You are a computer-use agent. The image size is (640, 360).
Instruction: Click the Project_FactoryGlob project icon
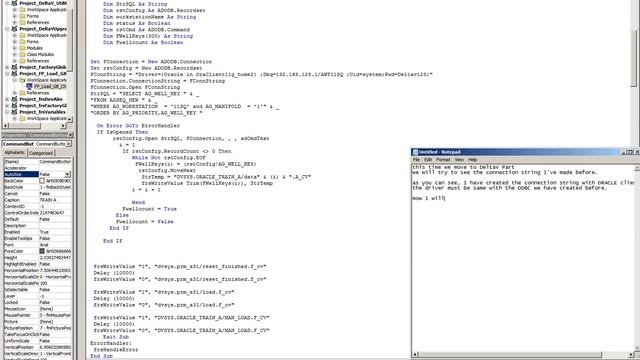click(x=15, y=67)
